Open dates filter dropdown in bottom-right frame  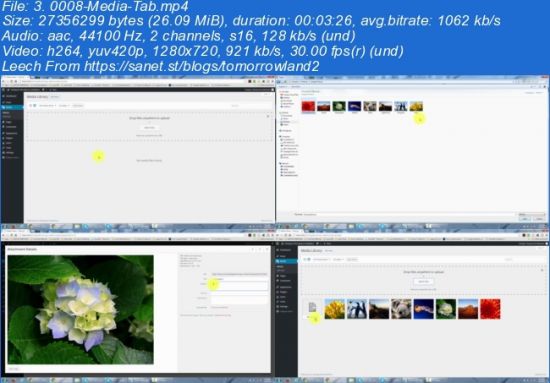pyautogui.click(x=338, y=259)
